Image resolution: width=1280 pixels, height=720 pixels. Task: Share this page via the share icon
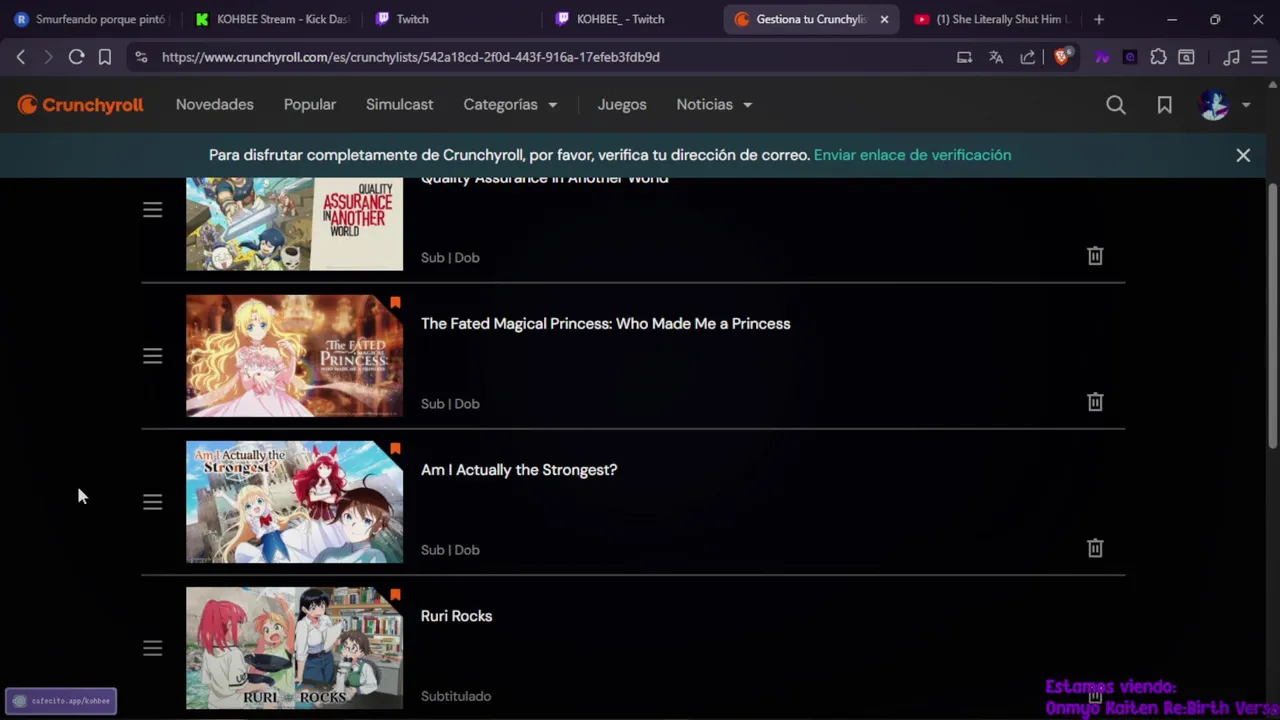[1027, 57]
